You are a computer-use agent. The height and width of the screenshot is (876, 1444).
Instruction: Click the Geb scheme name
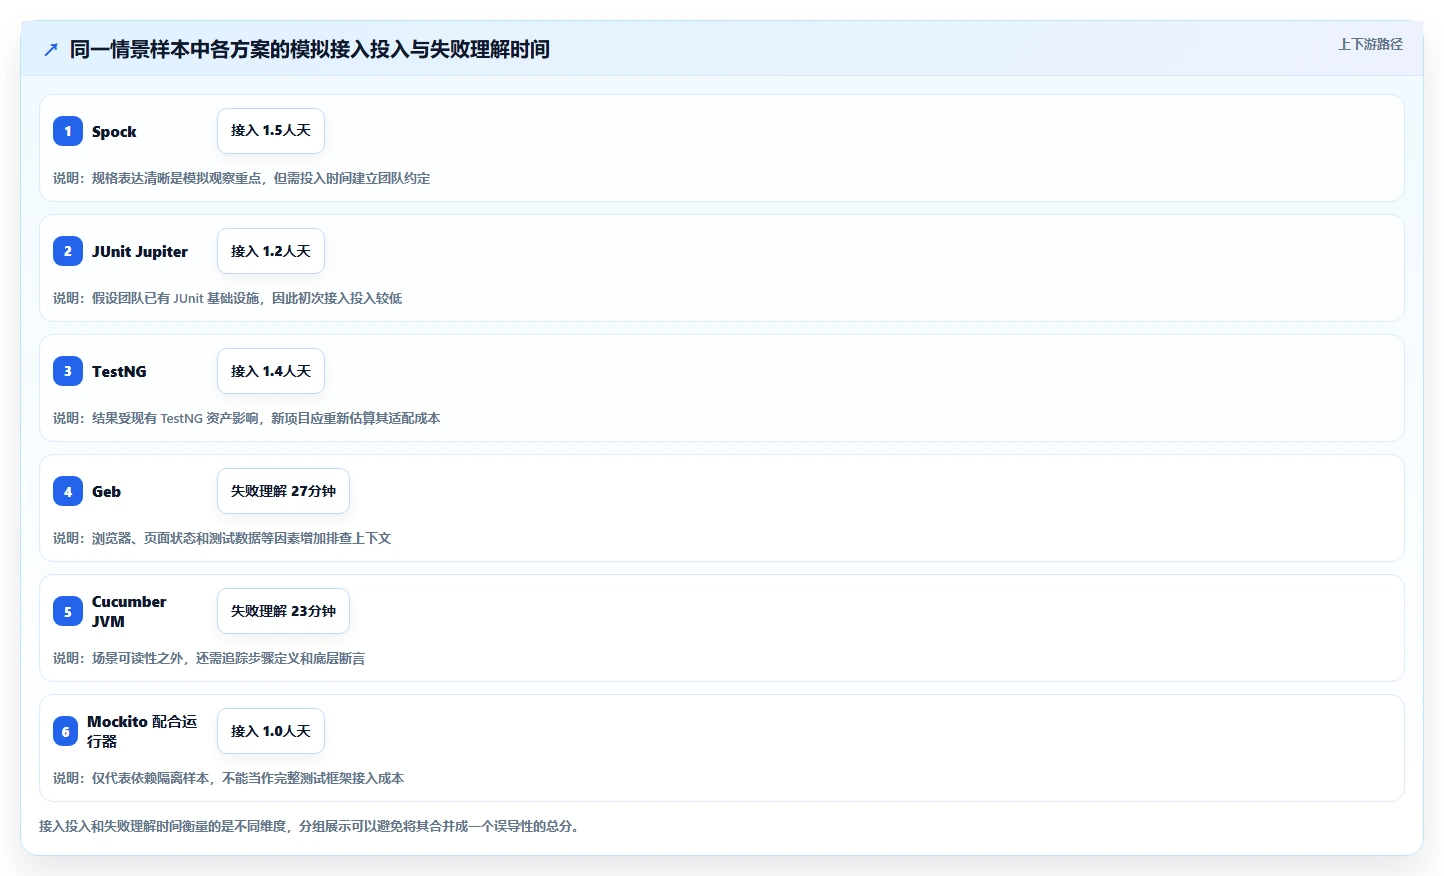(x=106, y=491)
